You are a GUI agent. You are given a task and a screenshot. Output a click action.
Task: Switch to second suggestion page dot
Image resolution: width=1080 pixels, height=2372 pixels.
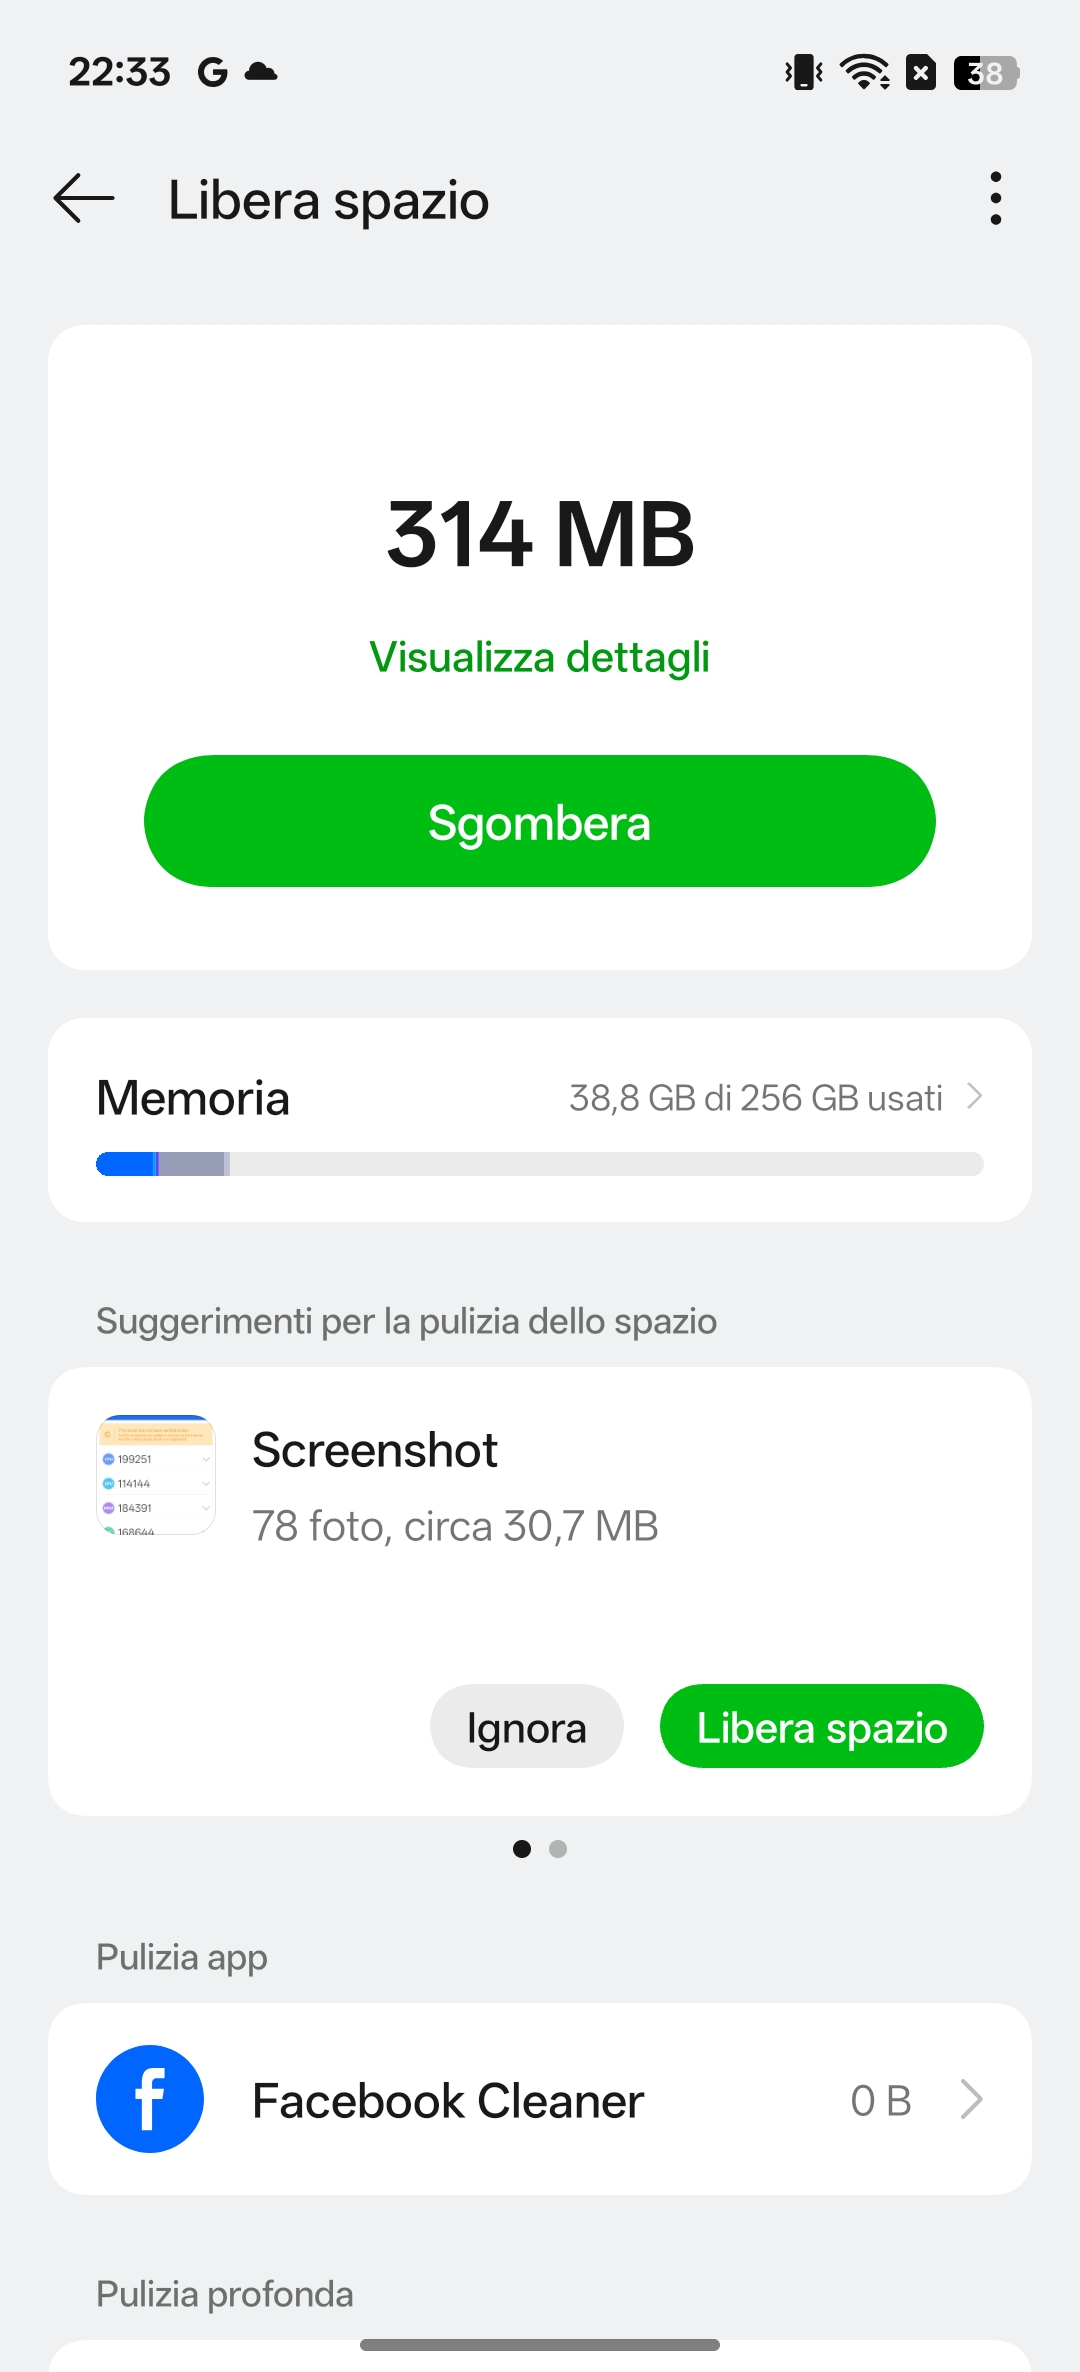[x=558, y=1849]
